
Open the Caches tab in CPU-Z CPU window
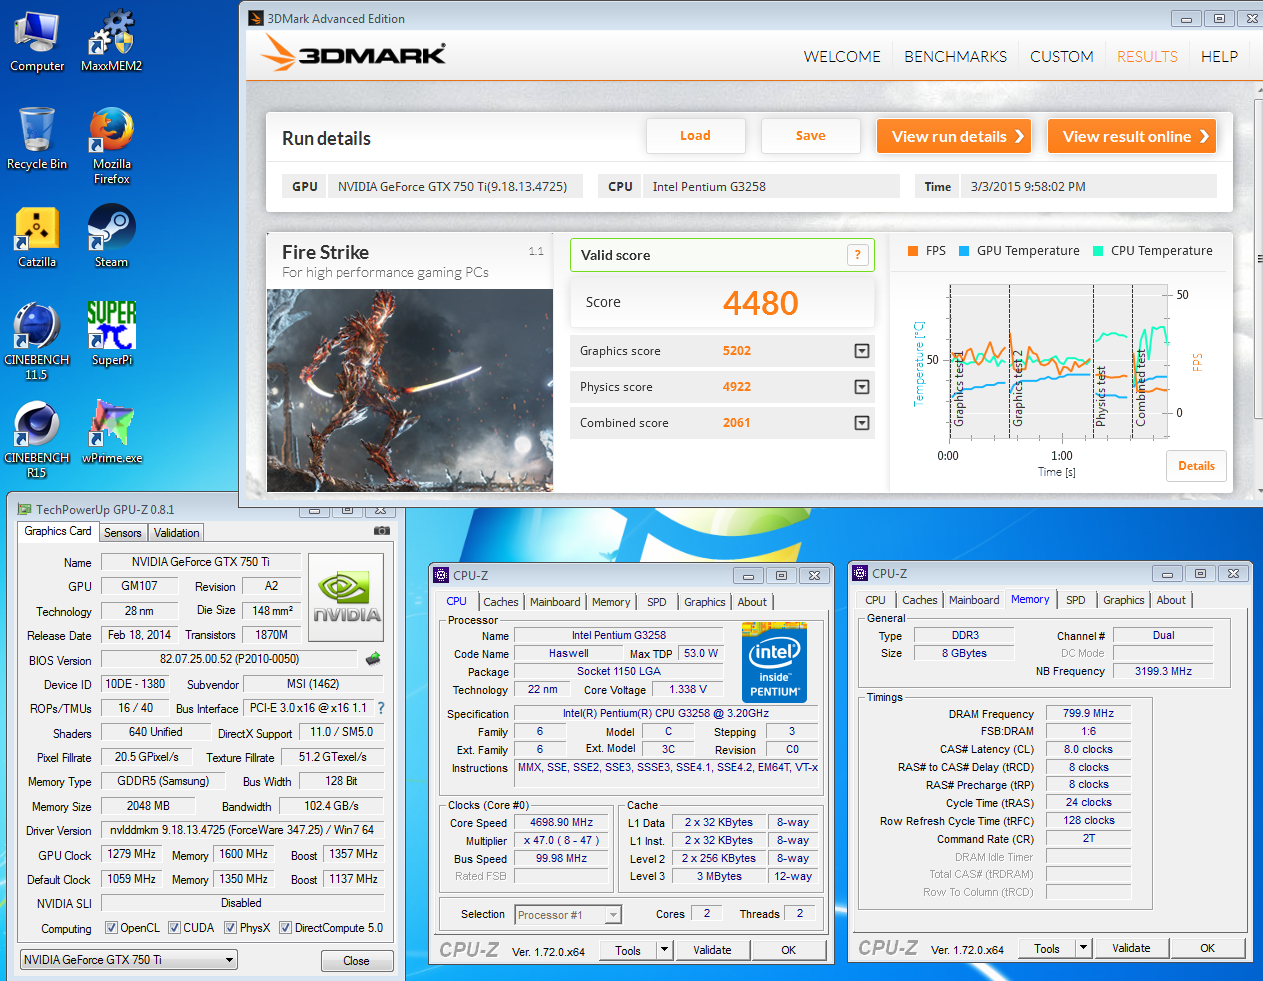click(501, 602)
